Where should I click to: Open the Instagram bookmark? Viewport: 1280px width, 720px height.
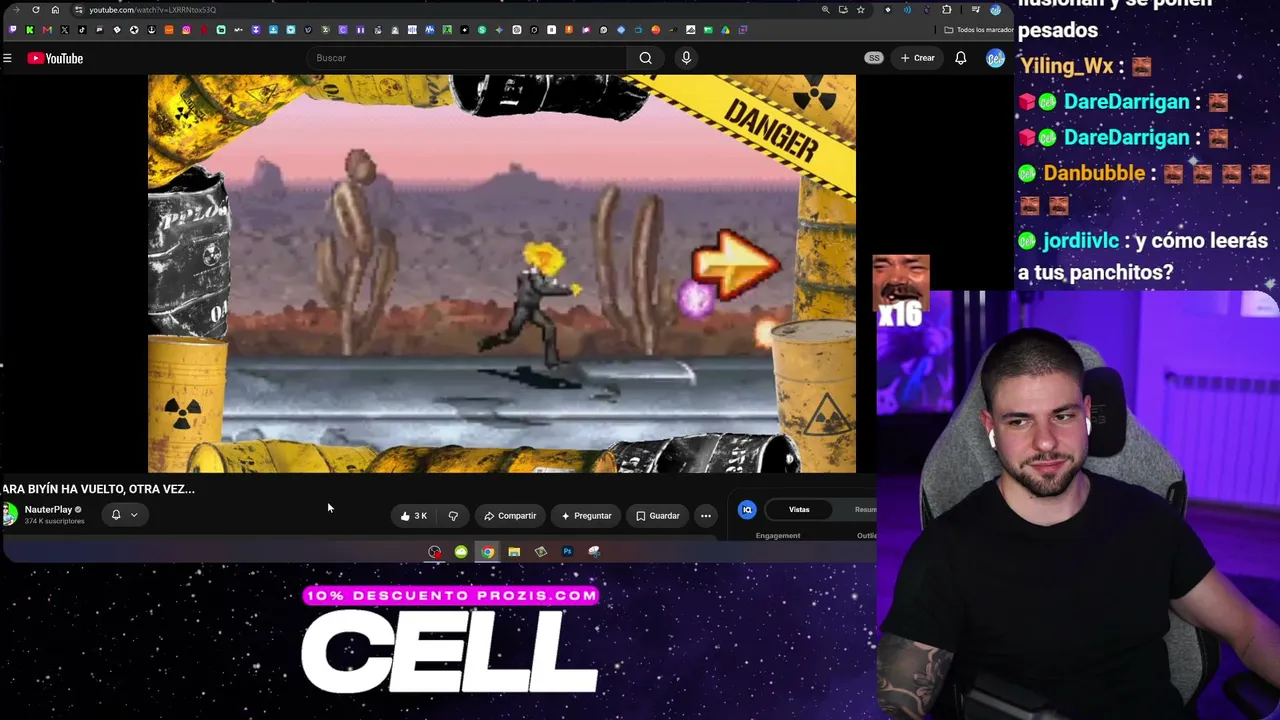[x=186, y=30]
